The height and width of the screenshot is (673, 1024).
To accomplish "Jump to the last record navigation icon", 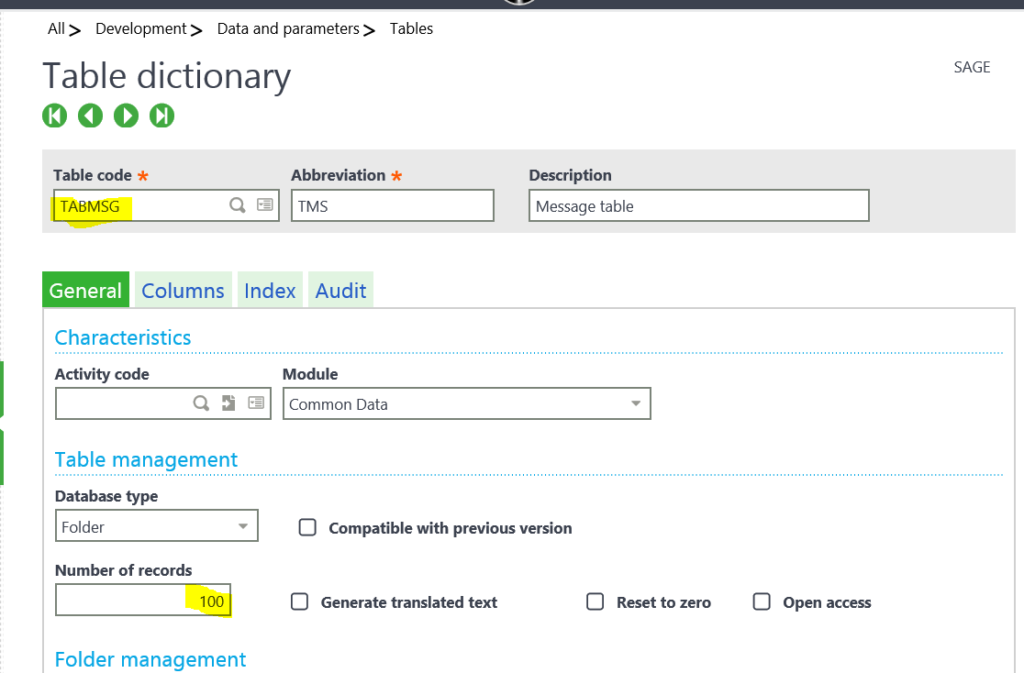I will tap(162, 115).
